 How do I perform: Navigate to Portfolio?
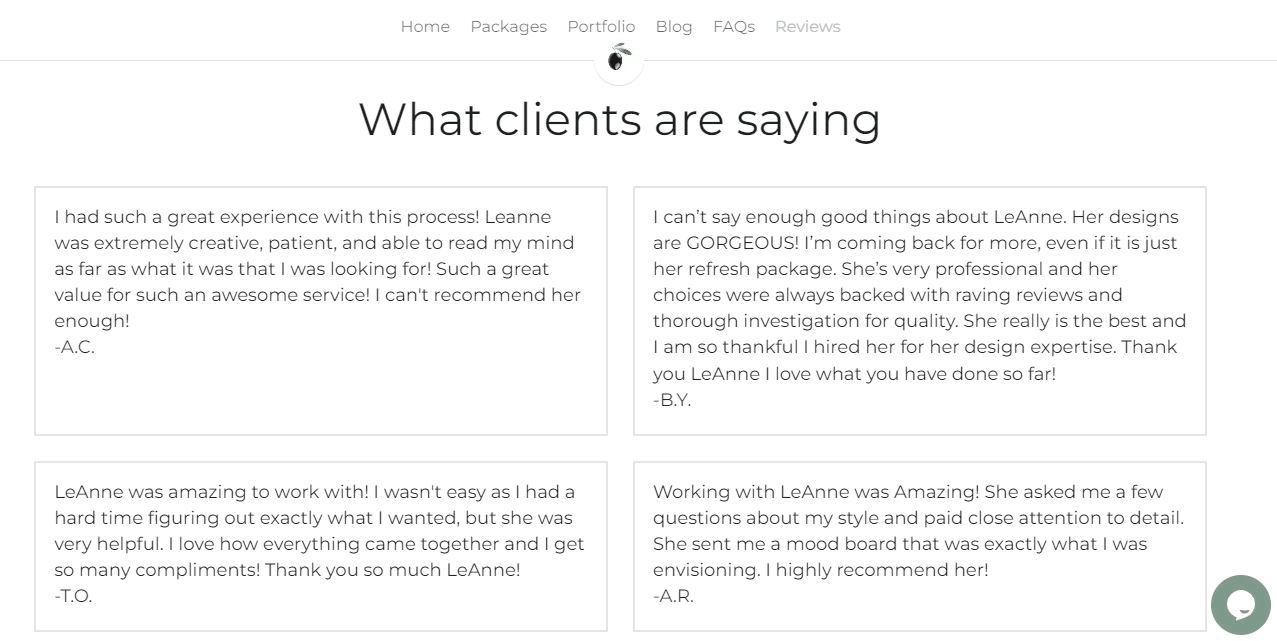(601, 27)
